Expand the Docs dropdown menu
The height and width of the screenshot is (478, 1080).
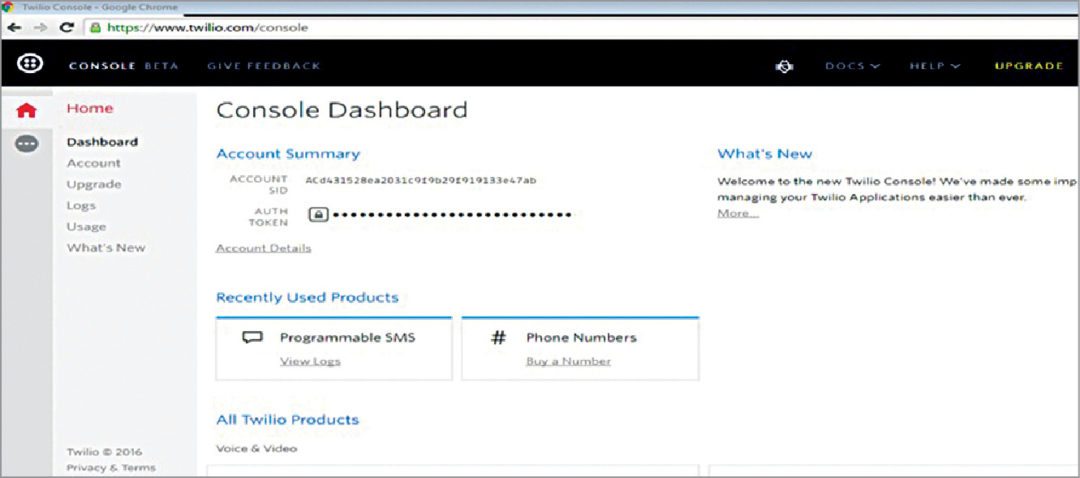[x=852, y=66]
